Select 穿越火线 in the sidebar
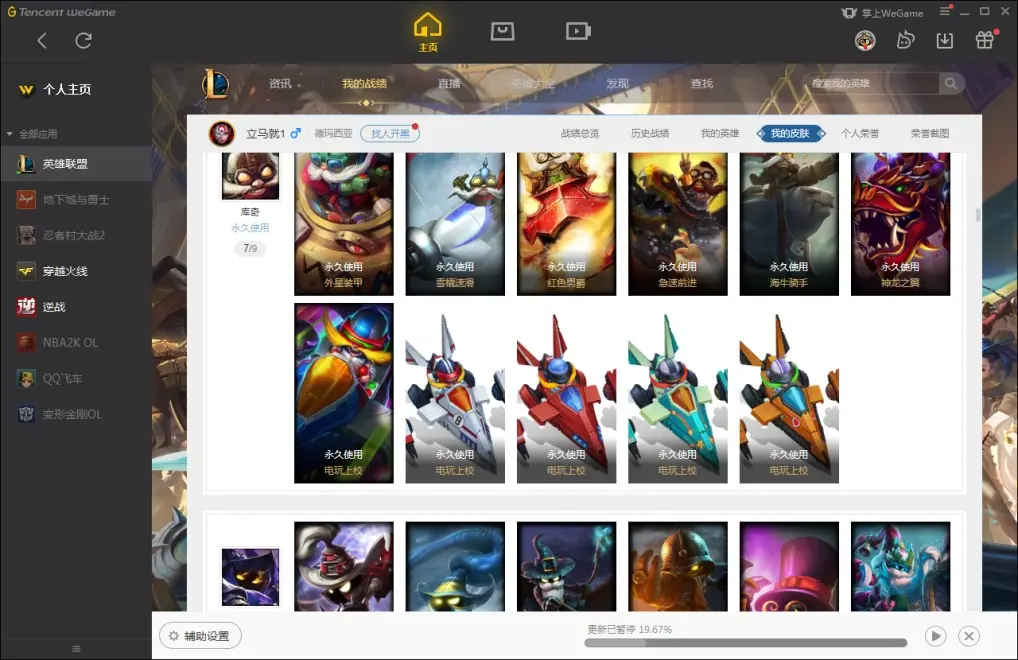This screenshot has height=660, width=1018. tap(76, 271)
